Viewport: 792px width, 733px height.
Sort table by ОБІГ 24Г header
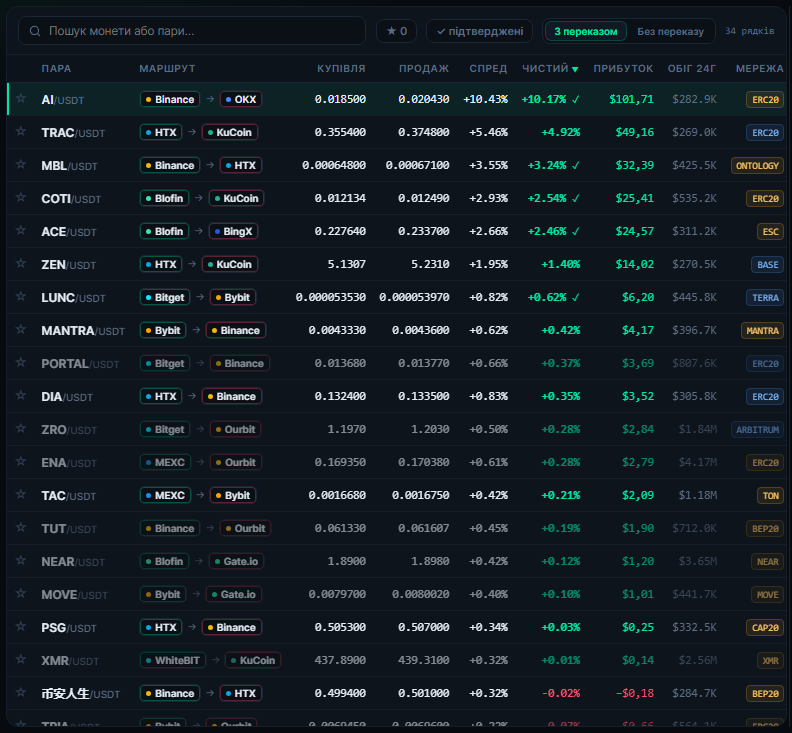[691, 69]
